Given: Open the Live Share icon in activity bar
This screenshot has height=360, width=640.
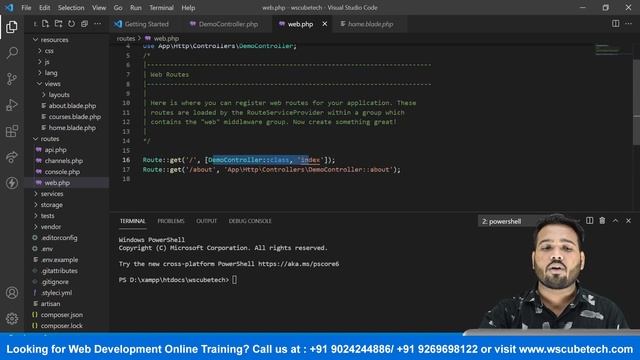Looking at the screenshot, I should pyautogui.click(x=12, y=157).
